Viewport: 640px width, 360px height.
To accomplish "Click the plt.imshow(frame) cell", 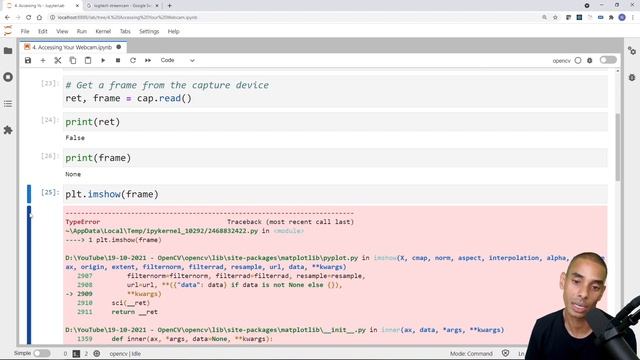I will tap(335, 194).
